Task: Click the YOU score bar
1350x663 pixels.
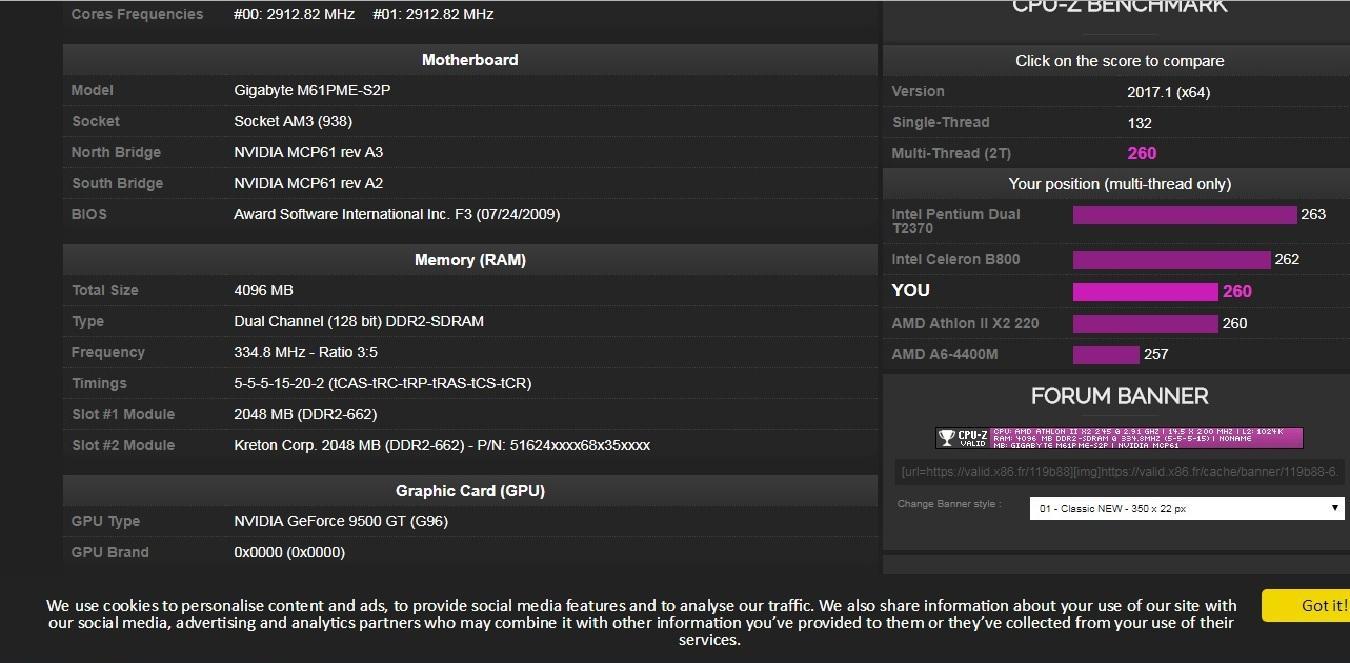Action: (x=1146, y=292)
